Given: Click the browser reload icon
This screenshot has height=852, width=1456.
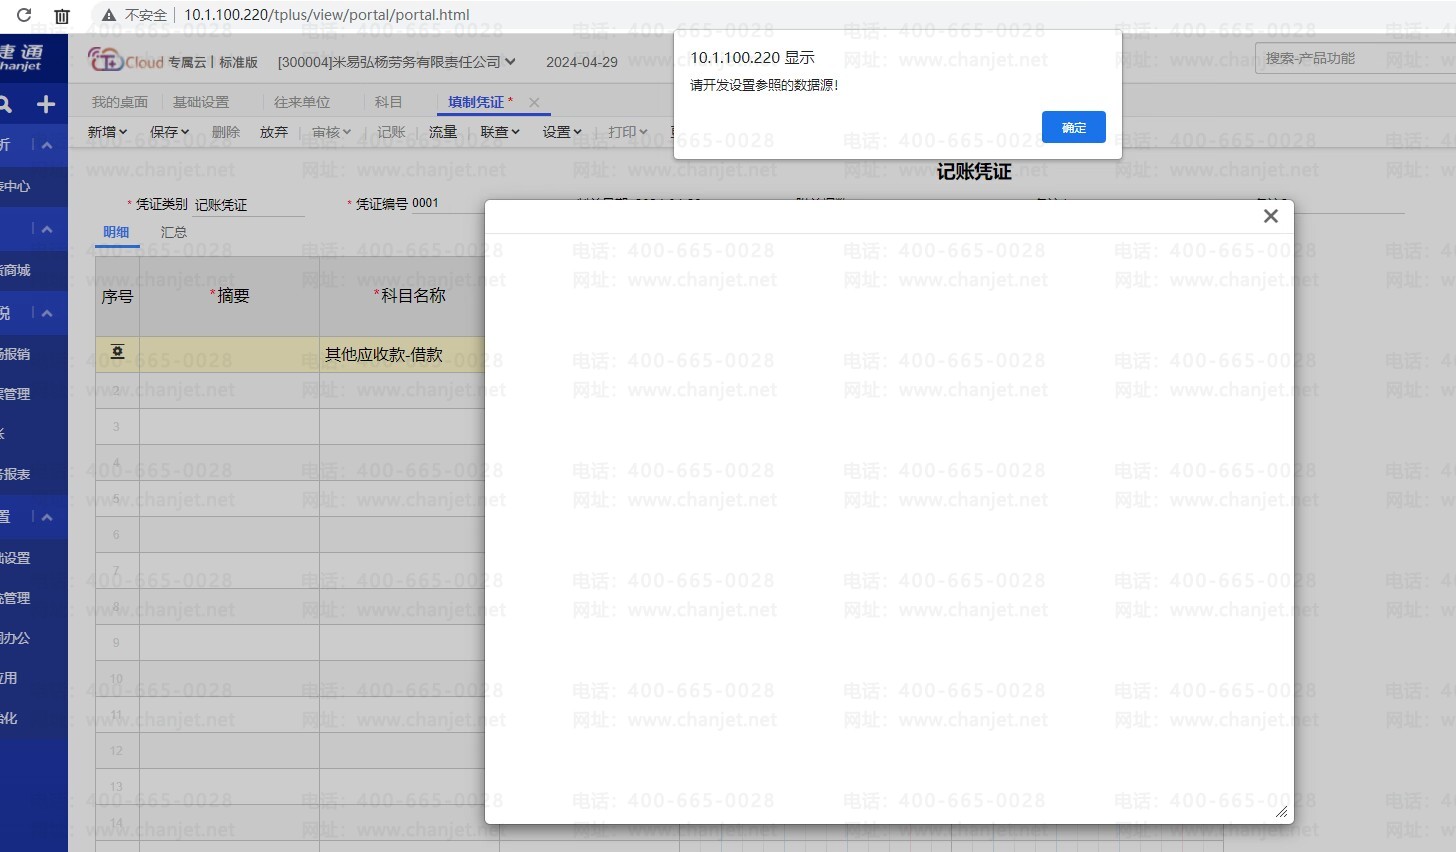Looking at the screenshot, I should click(24, 15).
